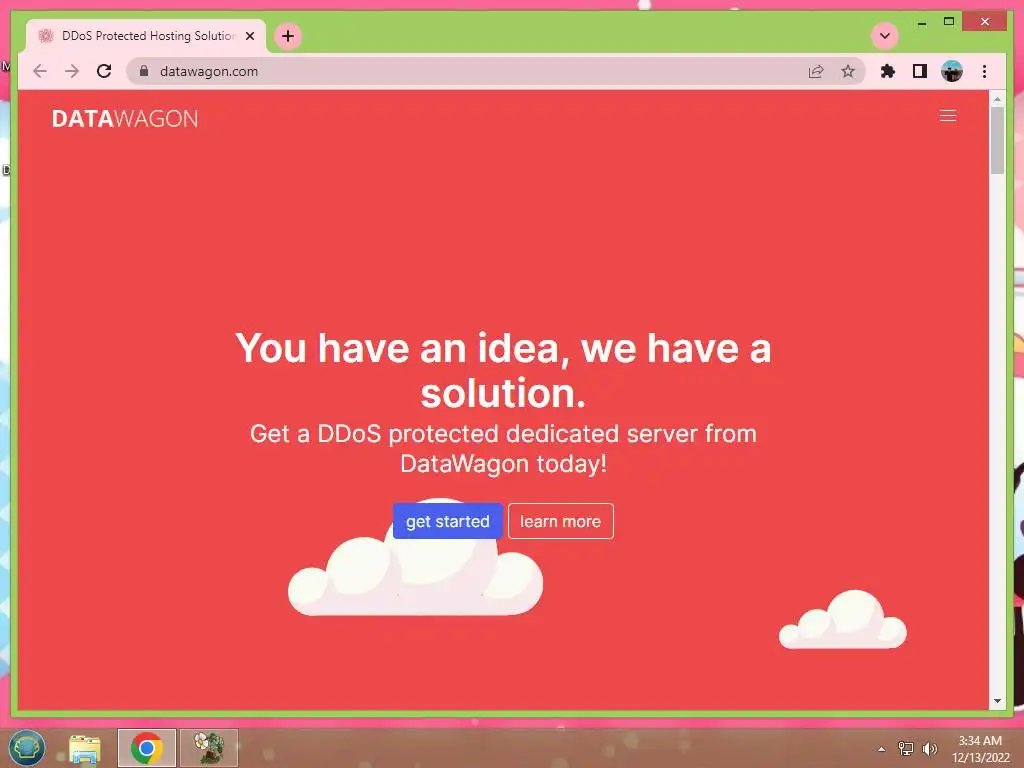Click page scrollbar down arrow
Screen dimensions: 1024x768
[997, 701]
